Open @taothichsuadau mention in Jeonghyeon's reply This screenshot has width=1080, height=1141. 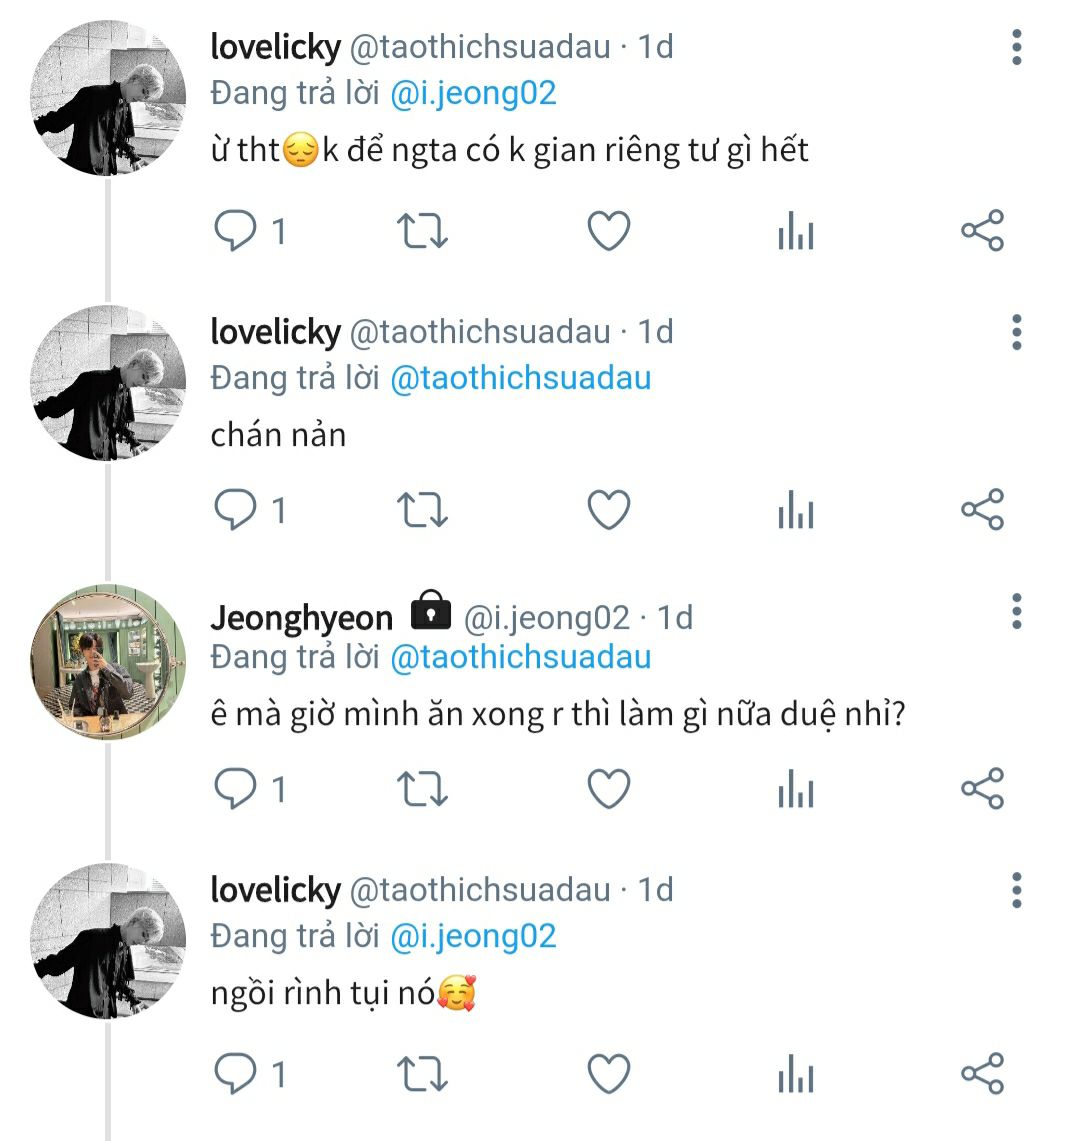point(520,657)
